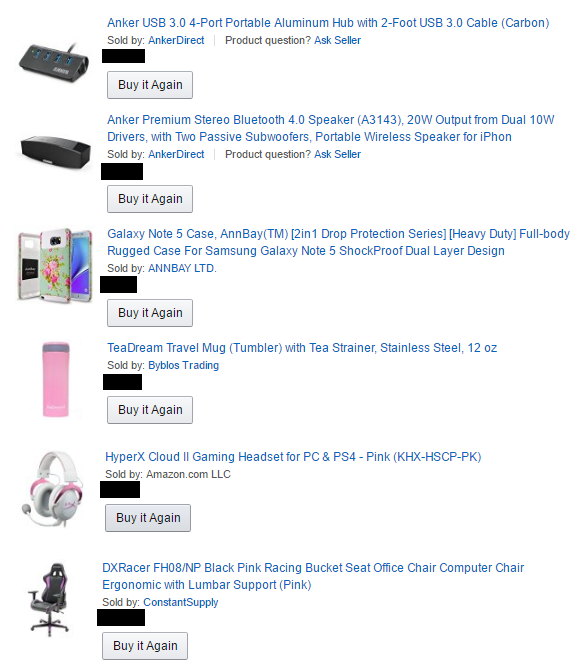Viewport: 587px width, 666px height.
Task: Open the Anker Bluetooth Speaker product image
Action: [x=56, y=152]
